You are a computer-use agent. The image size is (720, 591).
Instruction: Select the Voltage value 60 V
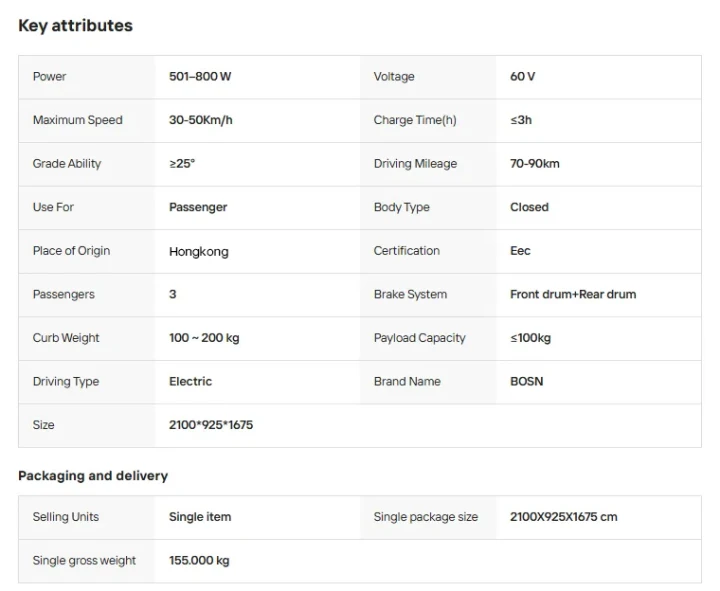pyautogui.click(x=523, y=77)
